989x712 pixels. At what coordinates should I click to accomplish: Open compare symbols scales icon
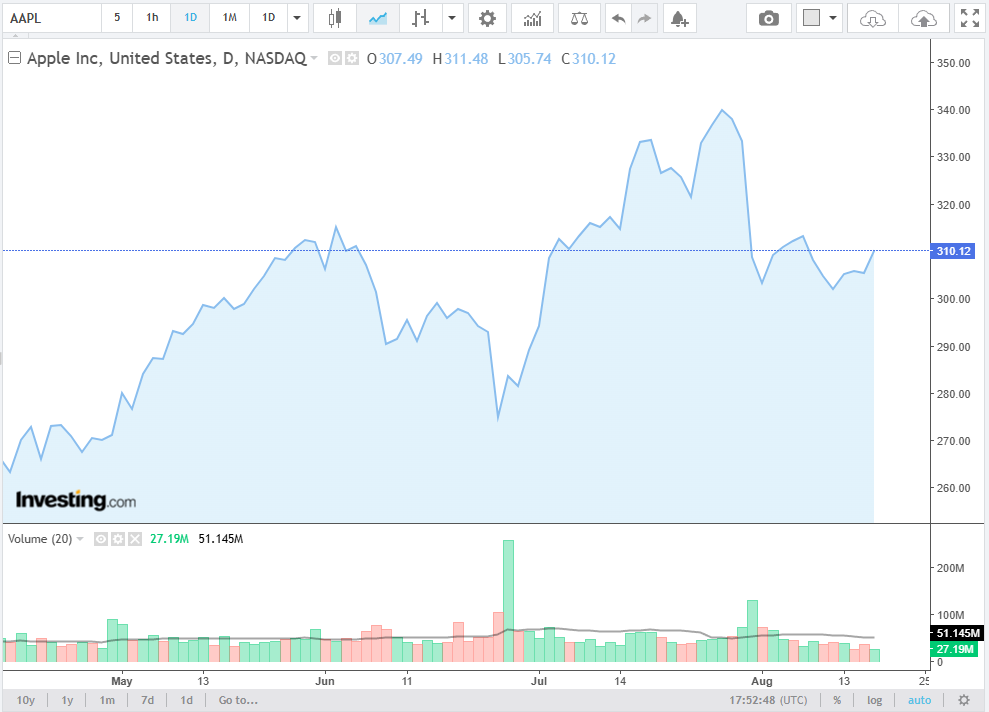click(579, 19)
